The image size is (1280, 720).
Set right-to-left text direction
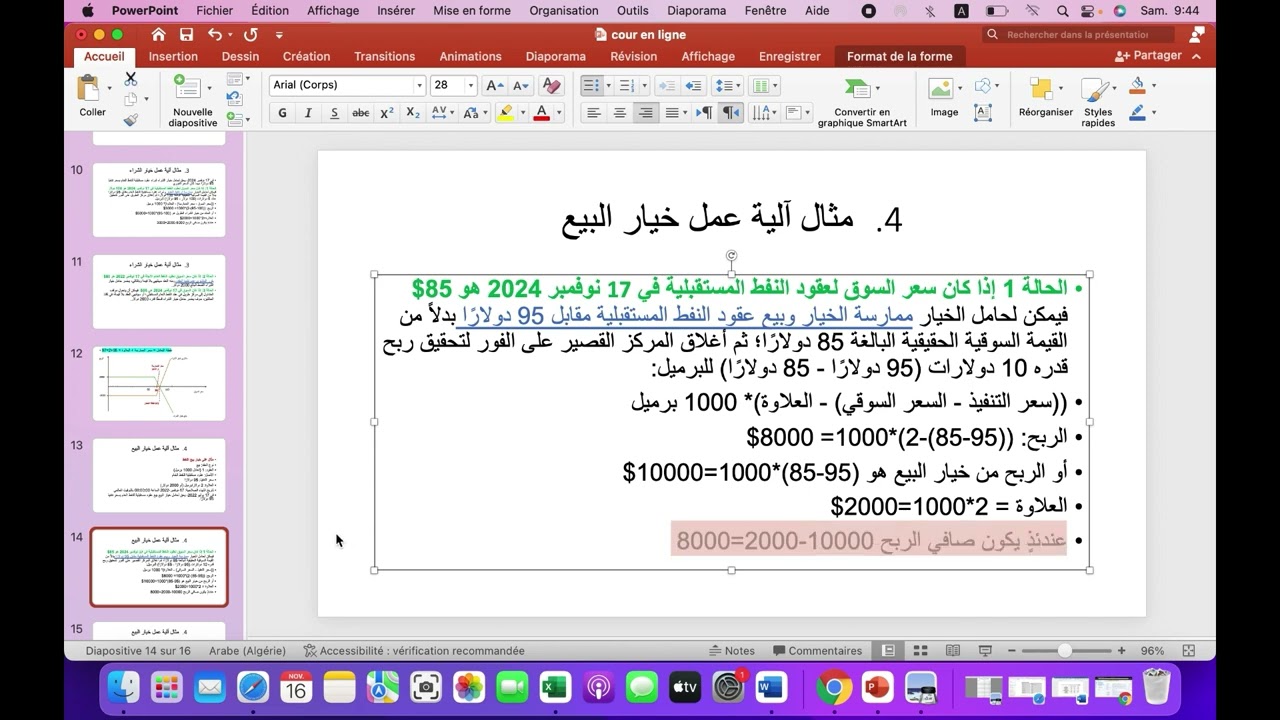[x=732, y=113]
